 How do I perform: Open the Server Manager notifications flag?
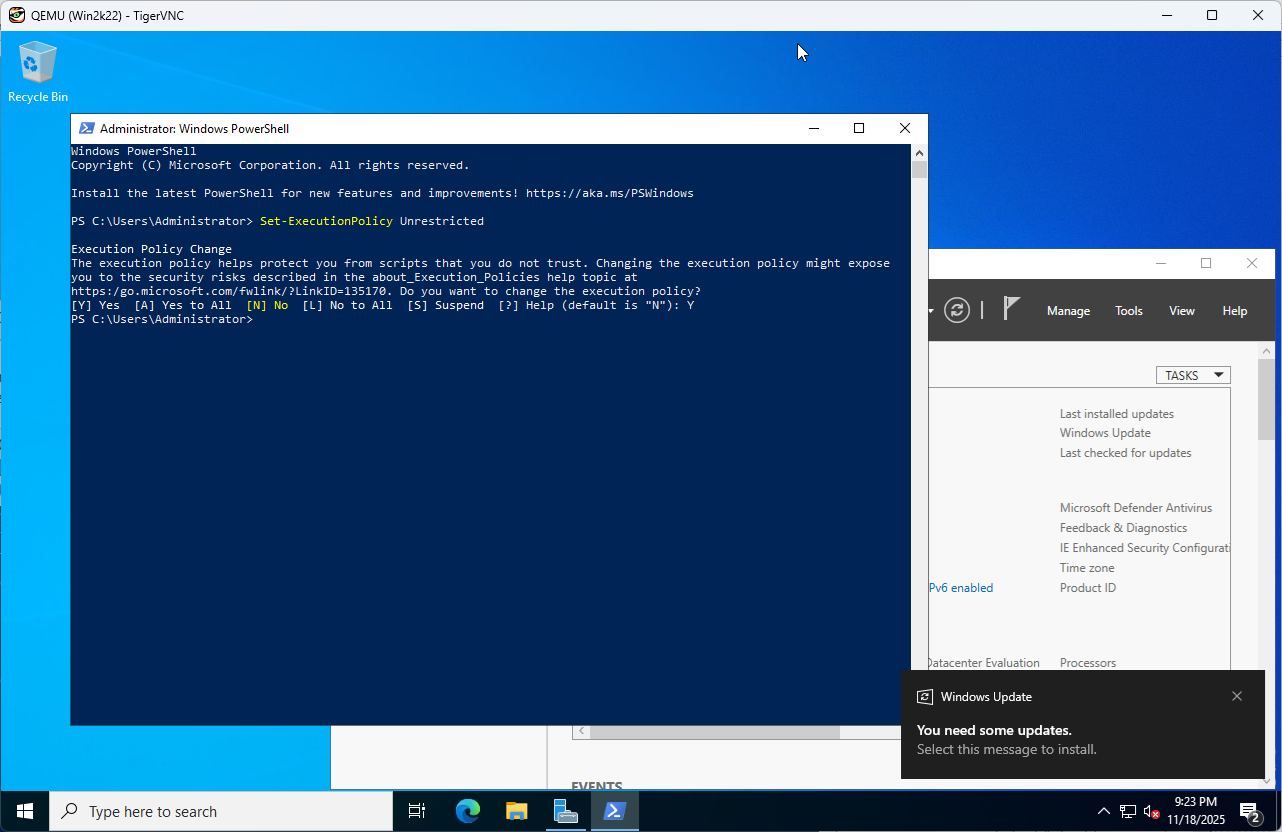(x=1011, y=309)
